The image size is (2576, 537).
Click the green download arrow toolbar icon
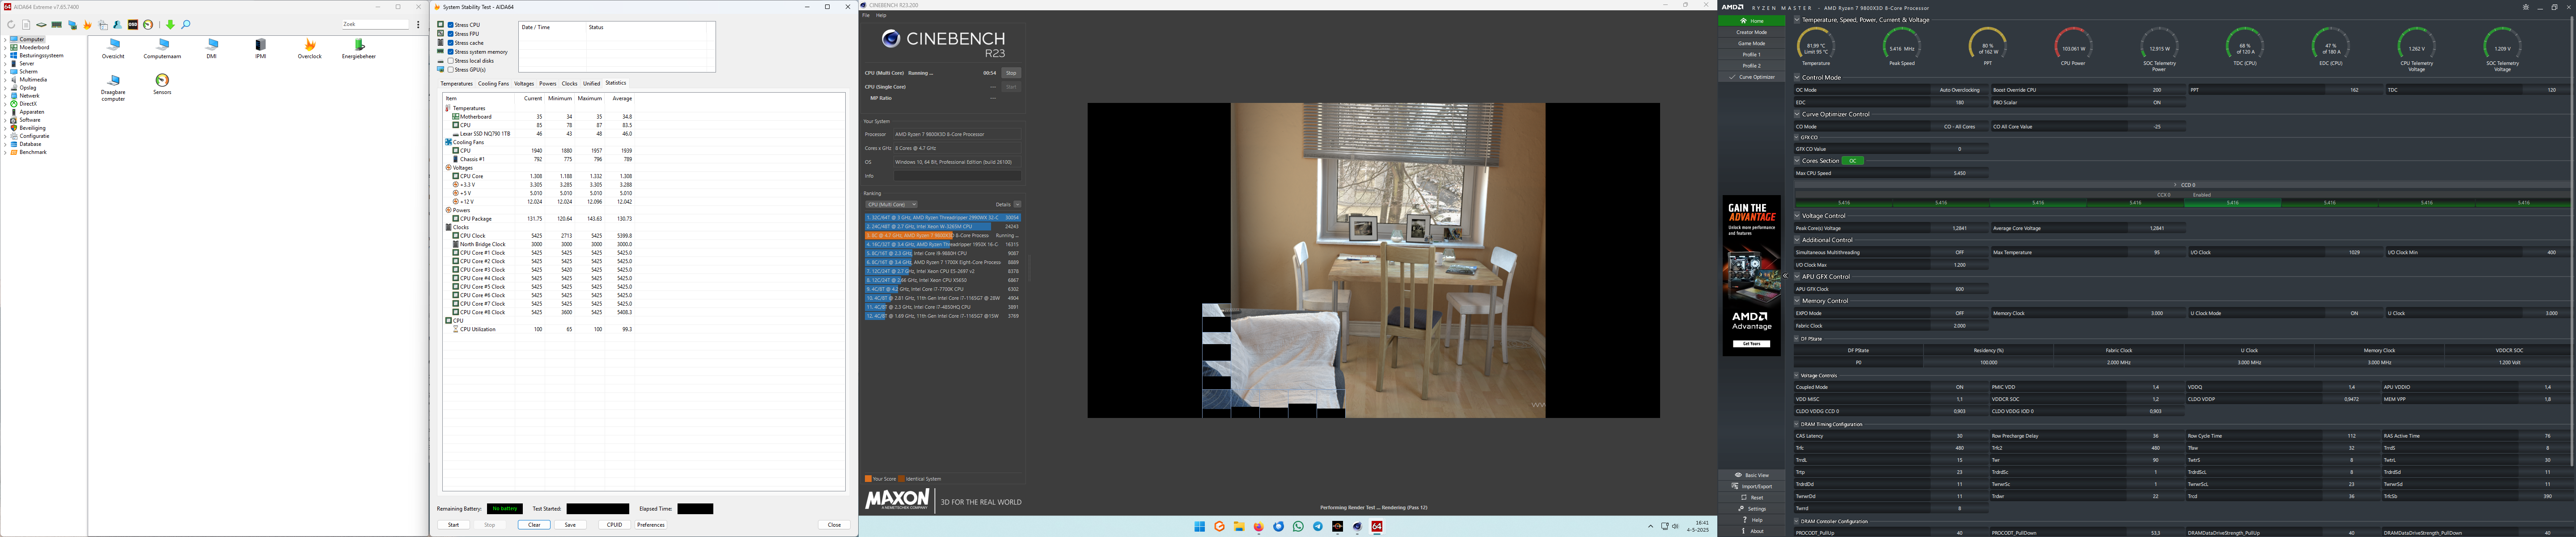pyautogui.click(x=170, y=25)
